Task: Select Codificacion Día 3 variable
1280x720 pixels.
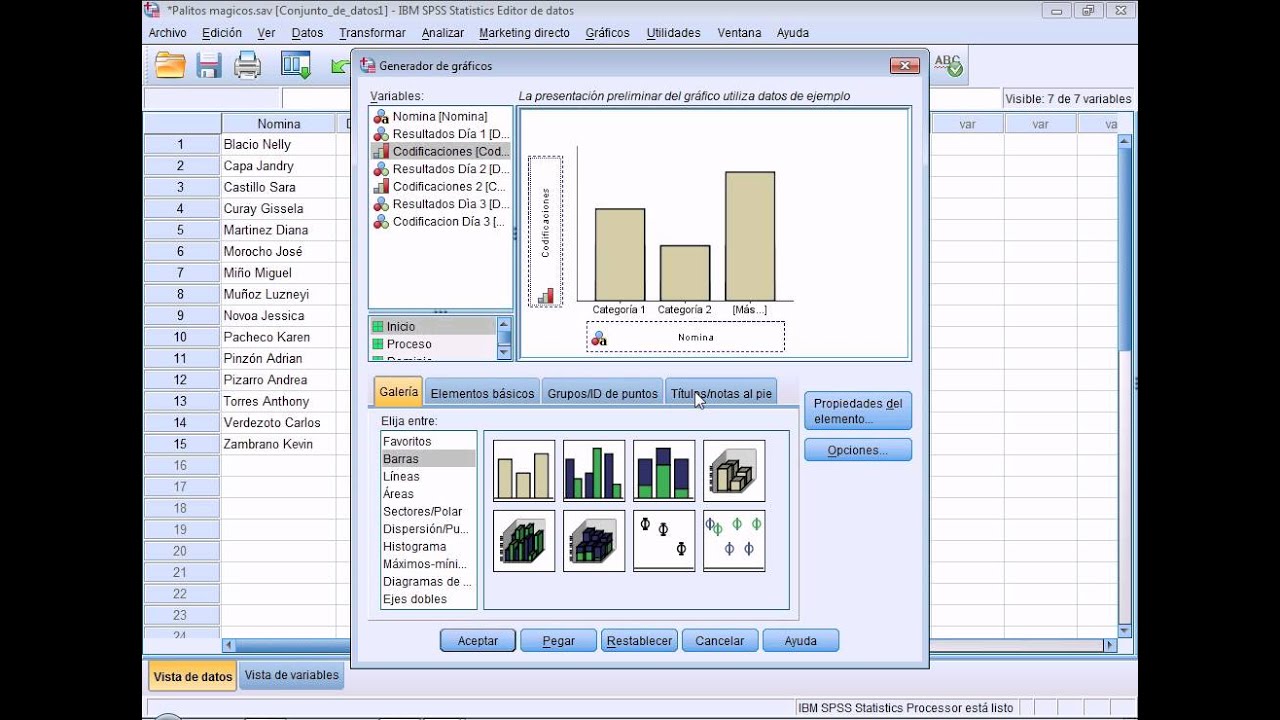Action: coord(440,222)
